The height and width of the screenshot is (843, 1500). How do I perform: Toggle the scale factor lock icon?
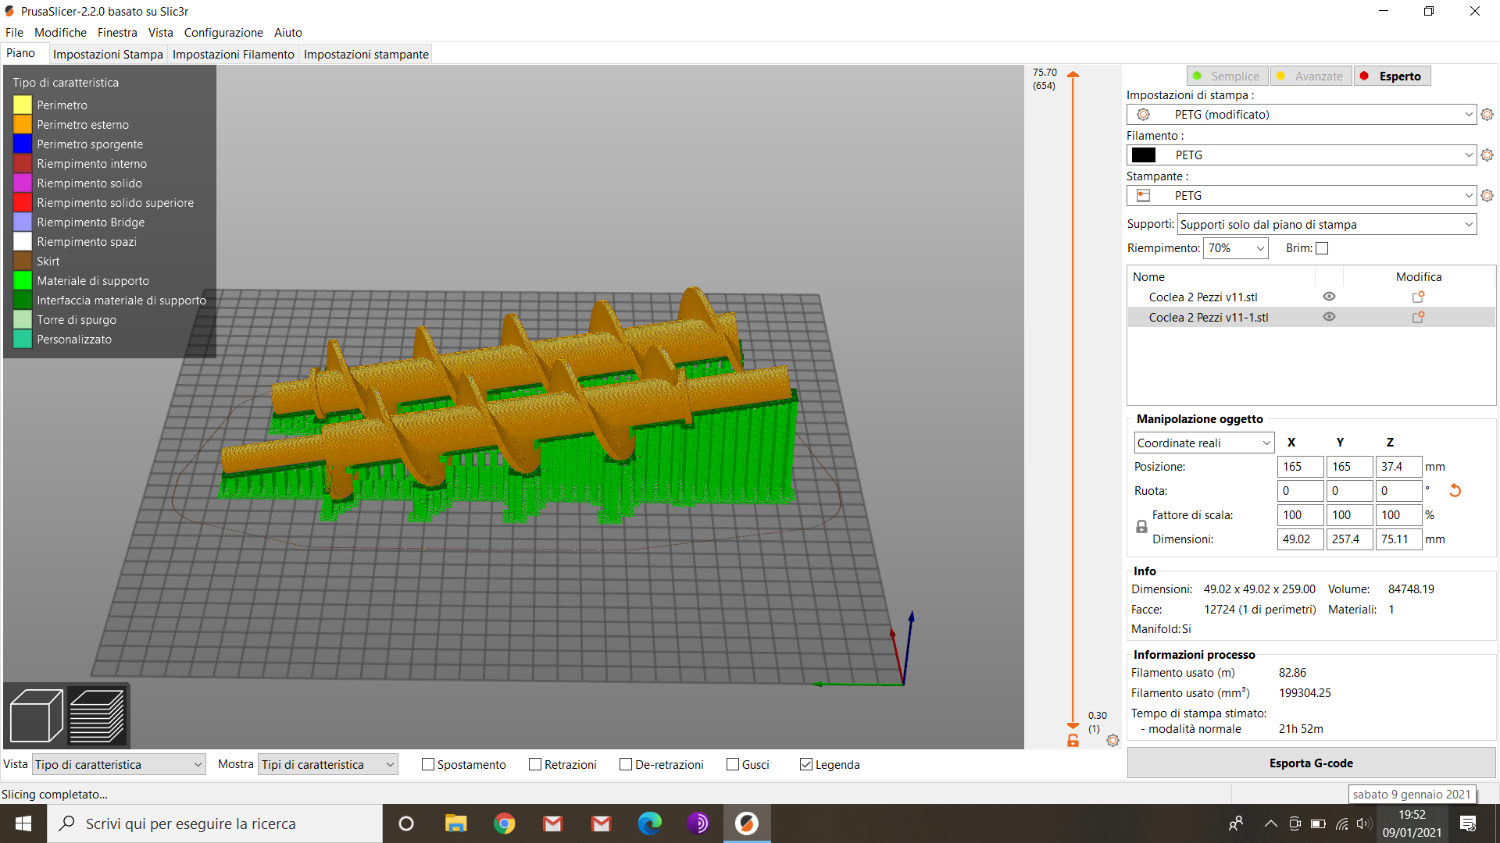tap(1141, 527)
